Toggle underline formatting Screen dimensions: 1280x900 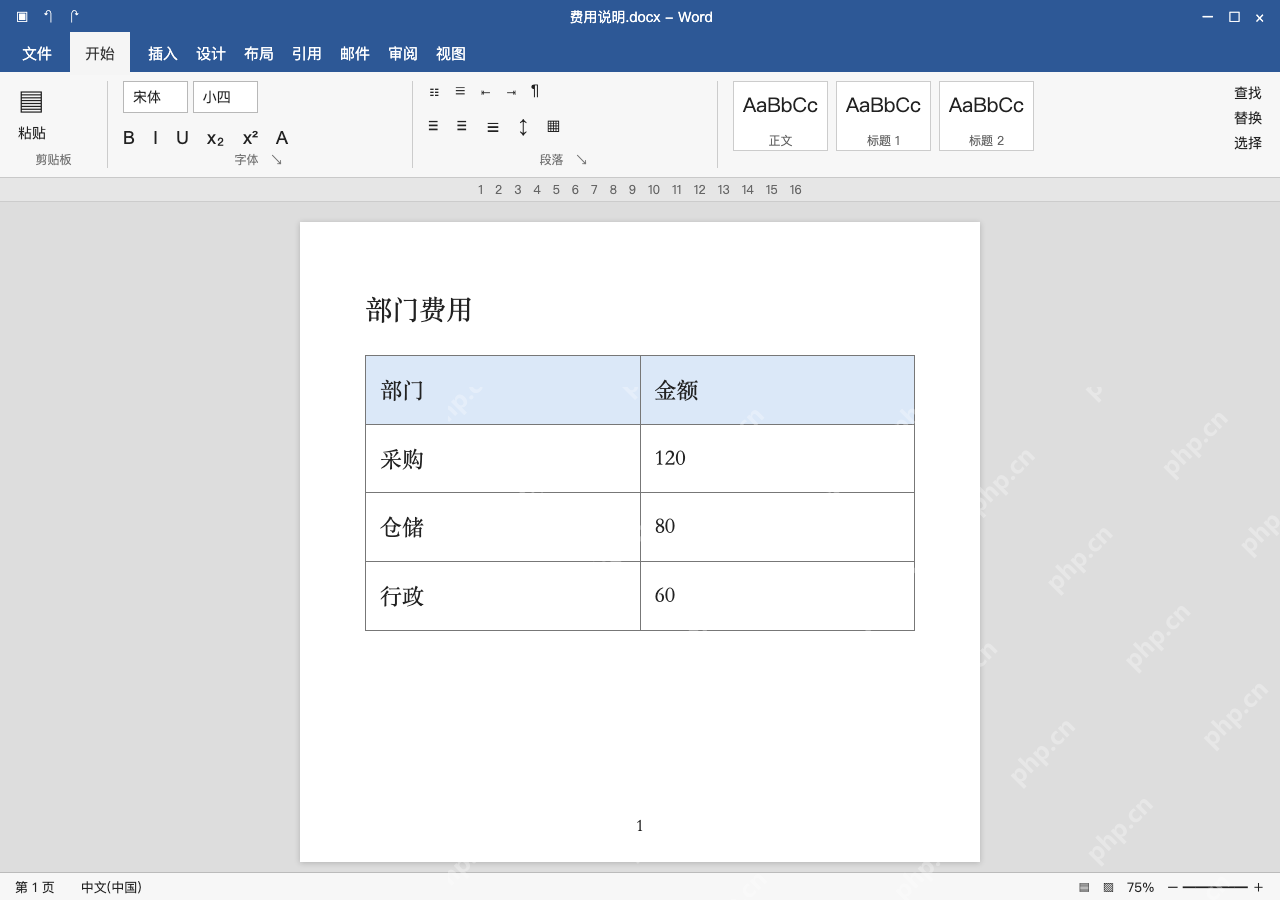pos(182,139)
